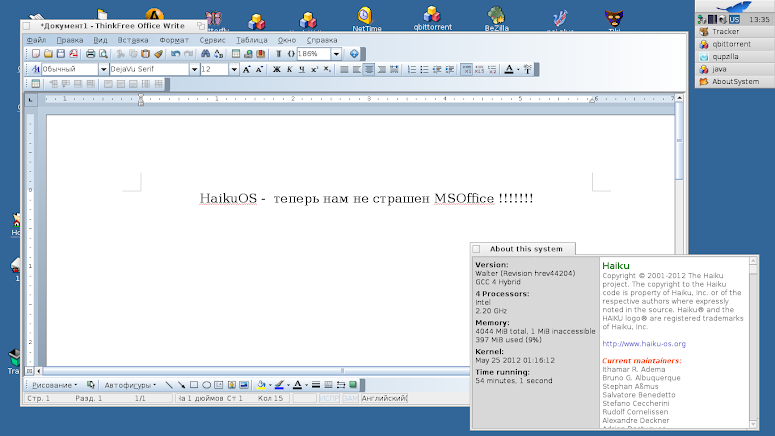Screen dimensions: 775x436
Task: Select the Oval shape tool
Action: tap(207, 385)
